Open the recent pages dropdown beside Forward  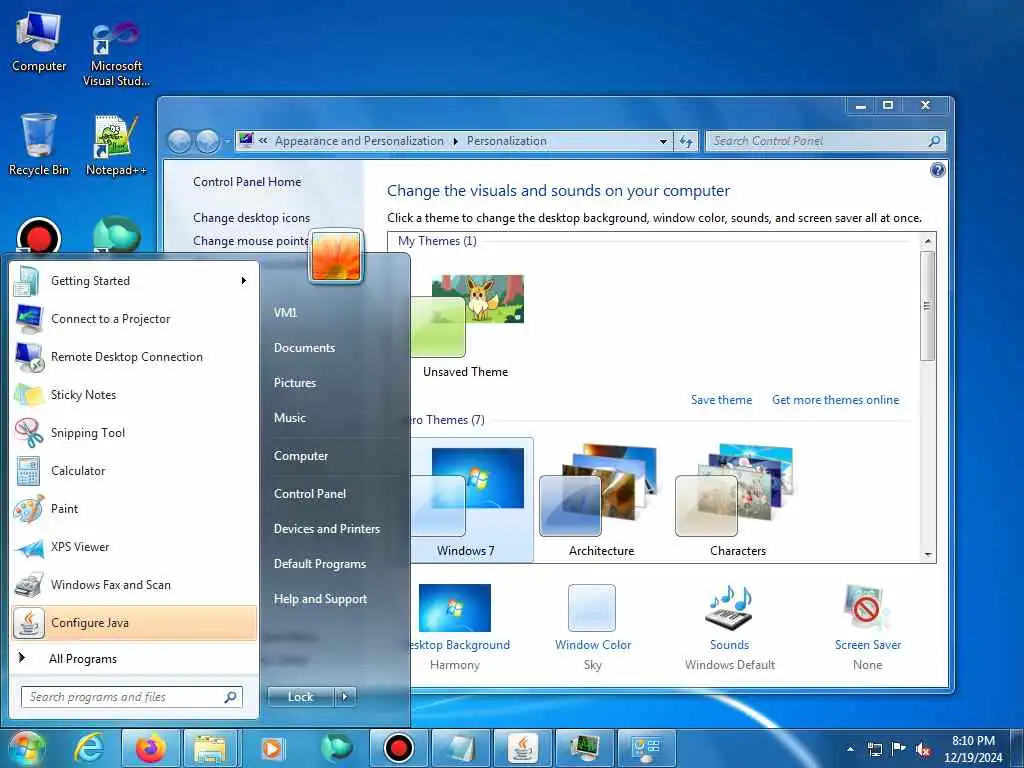(x=227, y=141)
